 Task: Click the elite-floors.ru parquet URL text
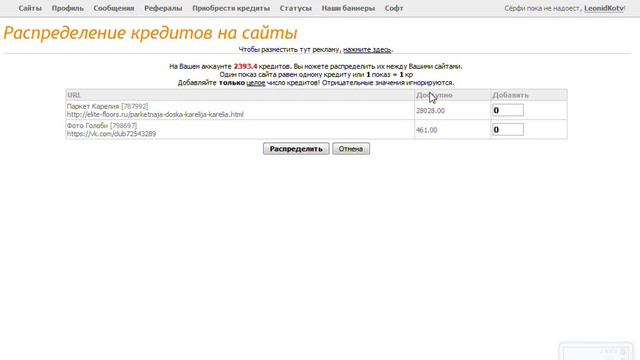point(155,114)
